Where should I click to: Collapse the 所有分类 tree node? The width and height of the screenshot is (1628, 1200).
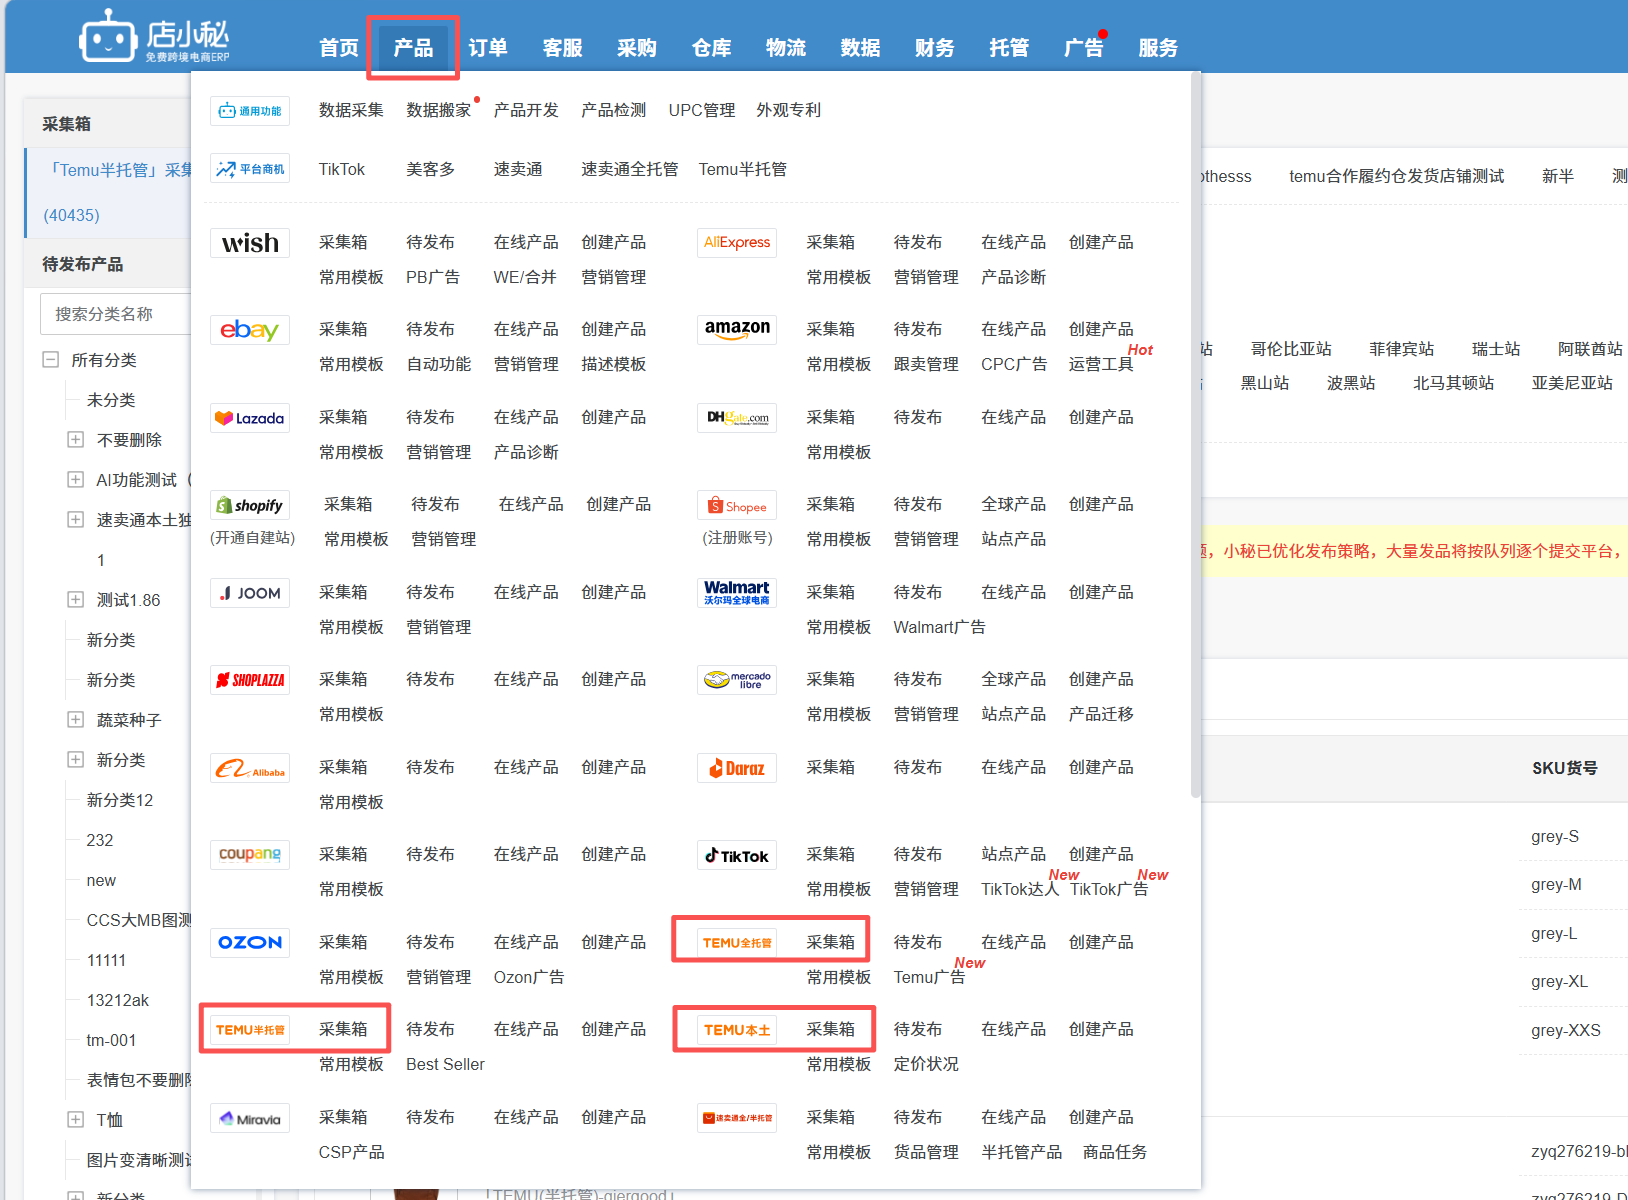(50, 359)
